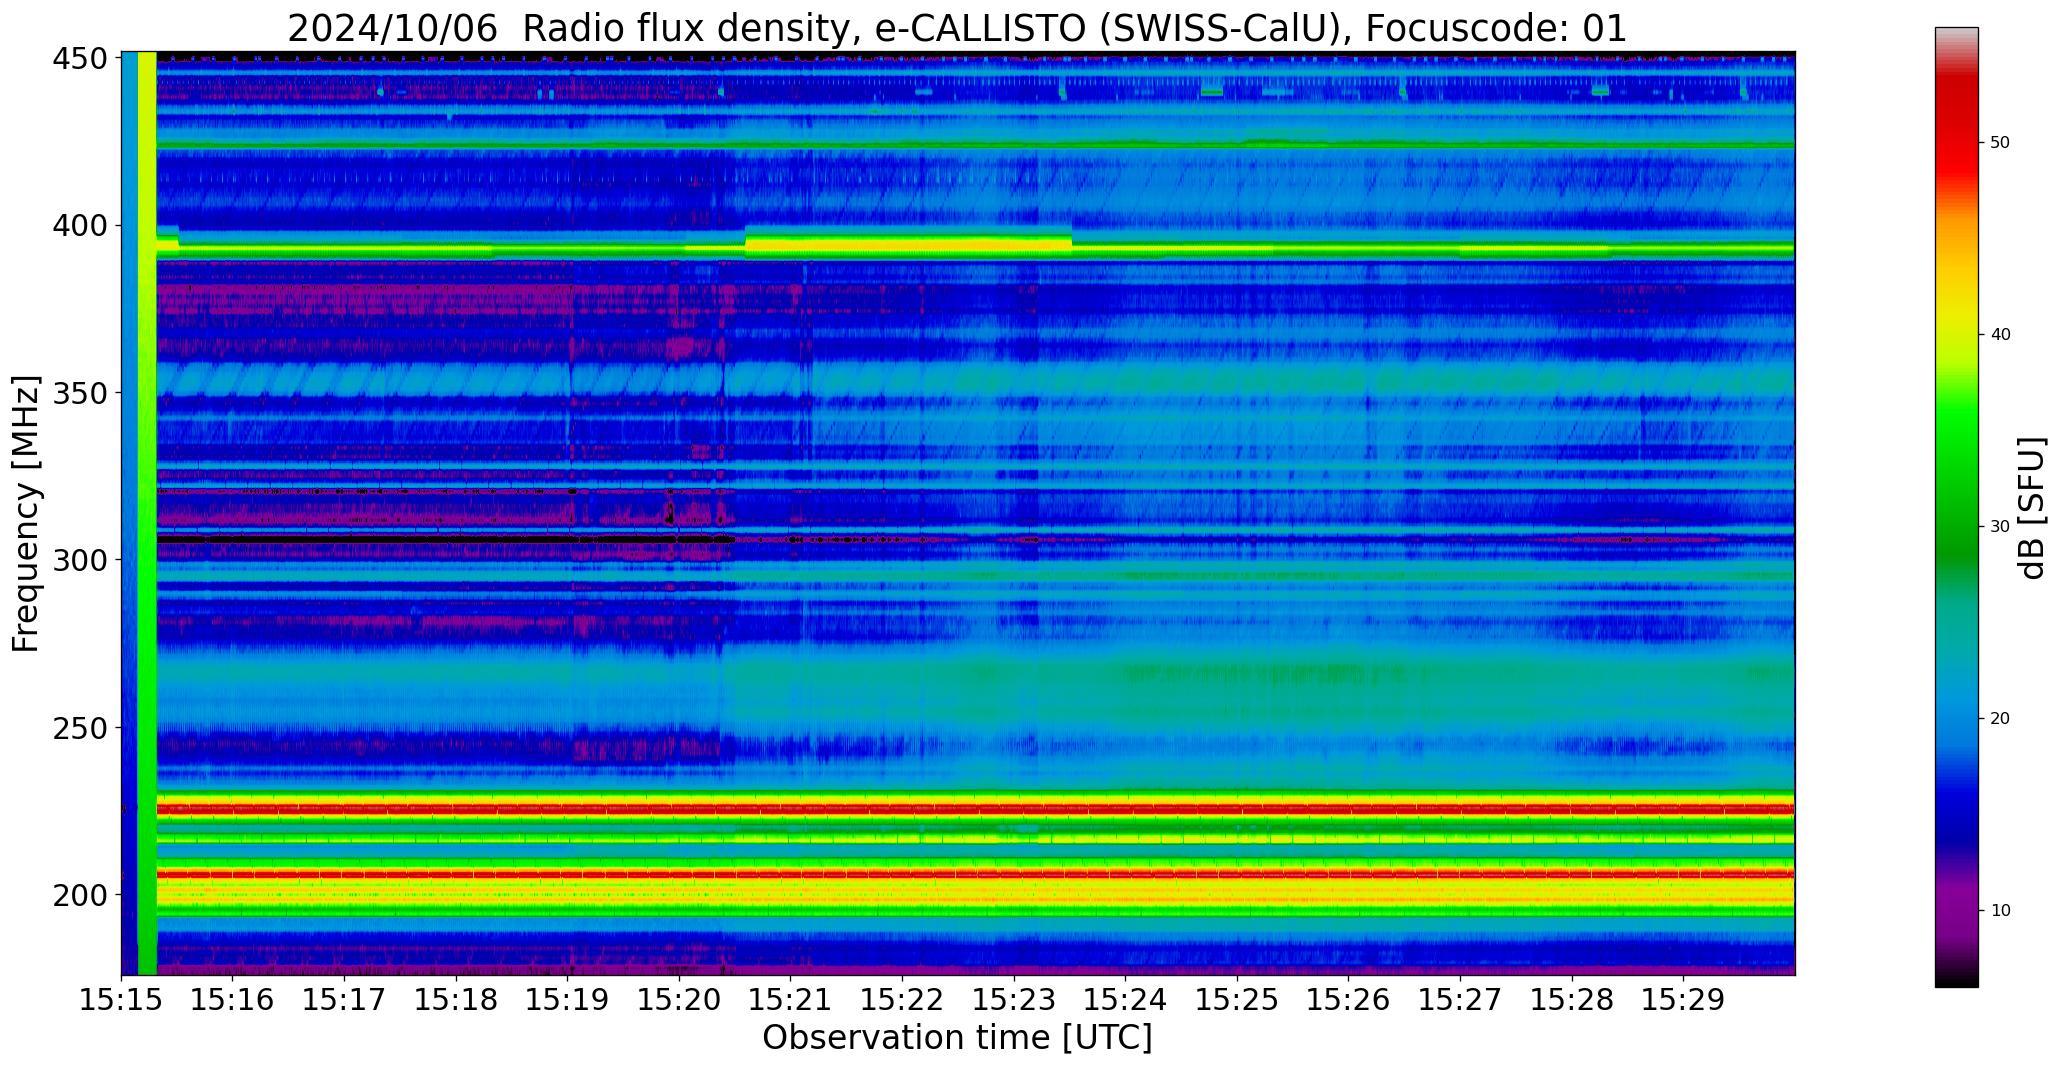Click the 15:22 time tick label
Screen dimensions: 2062x1067
coord(902,999)
